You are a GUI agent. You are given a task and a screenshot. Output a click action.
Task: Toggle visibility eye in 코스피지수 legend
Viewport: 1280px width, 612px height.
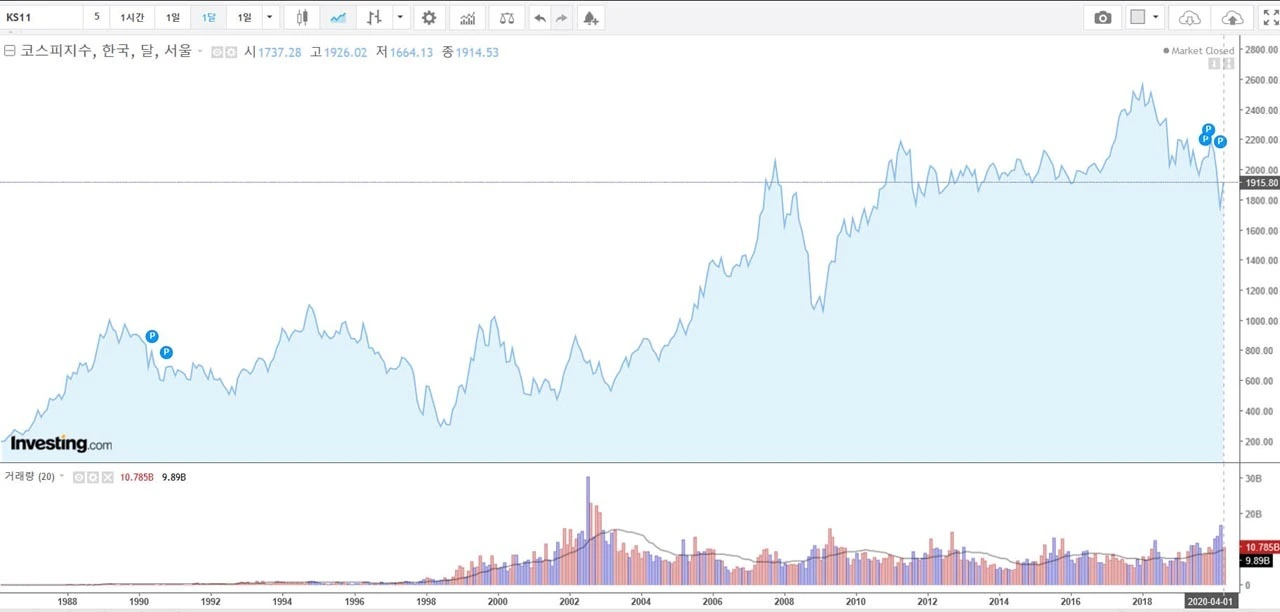[x=217, y=52]
